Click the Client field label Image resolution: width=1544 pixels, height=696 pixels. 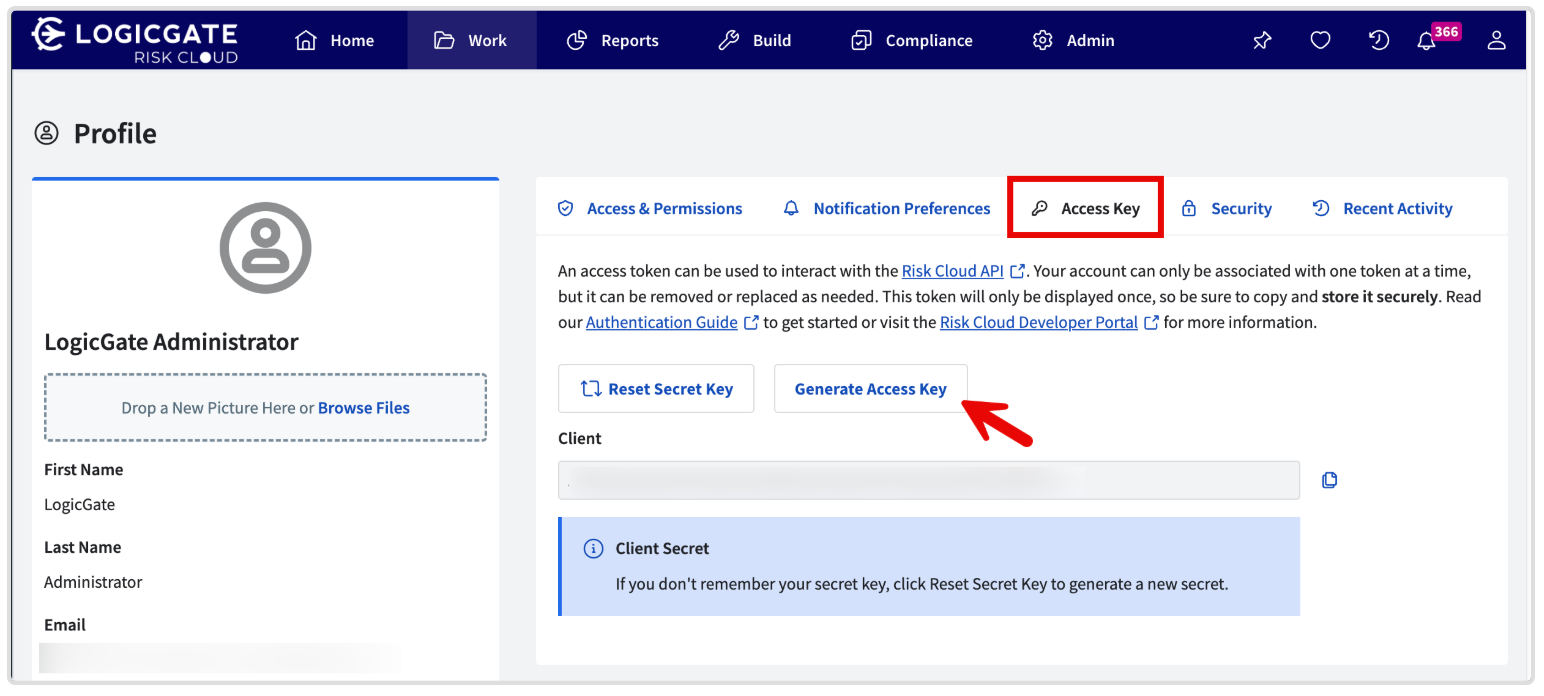click(580, 438)
